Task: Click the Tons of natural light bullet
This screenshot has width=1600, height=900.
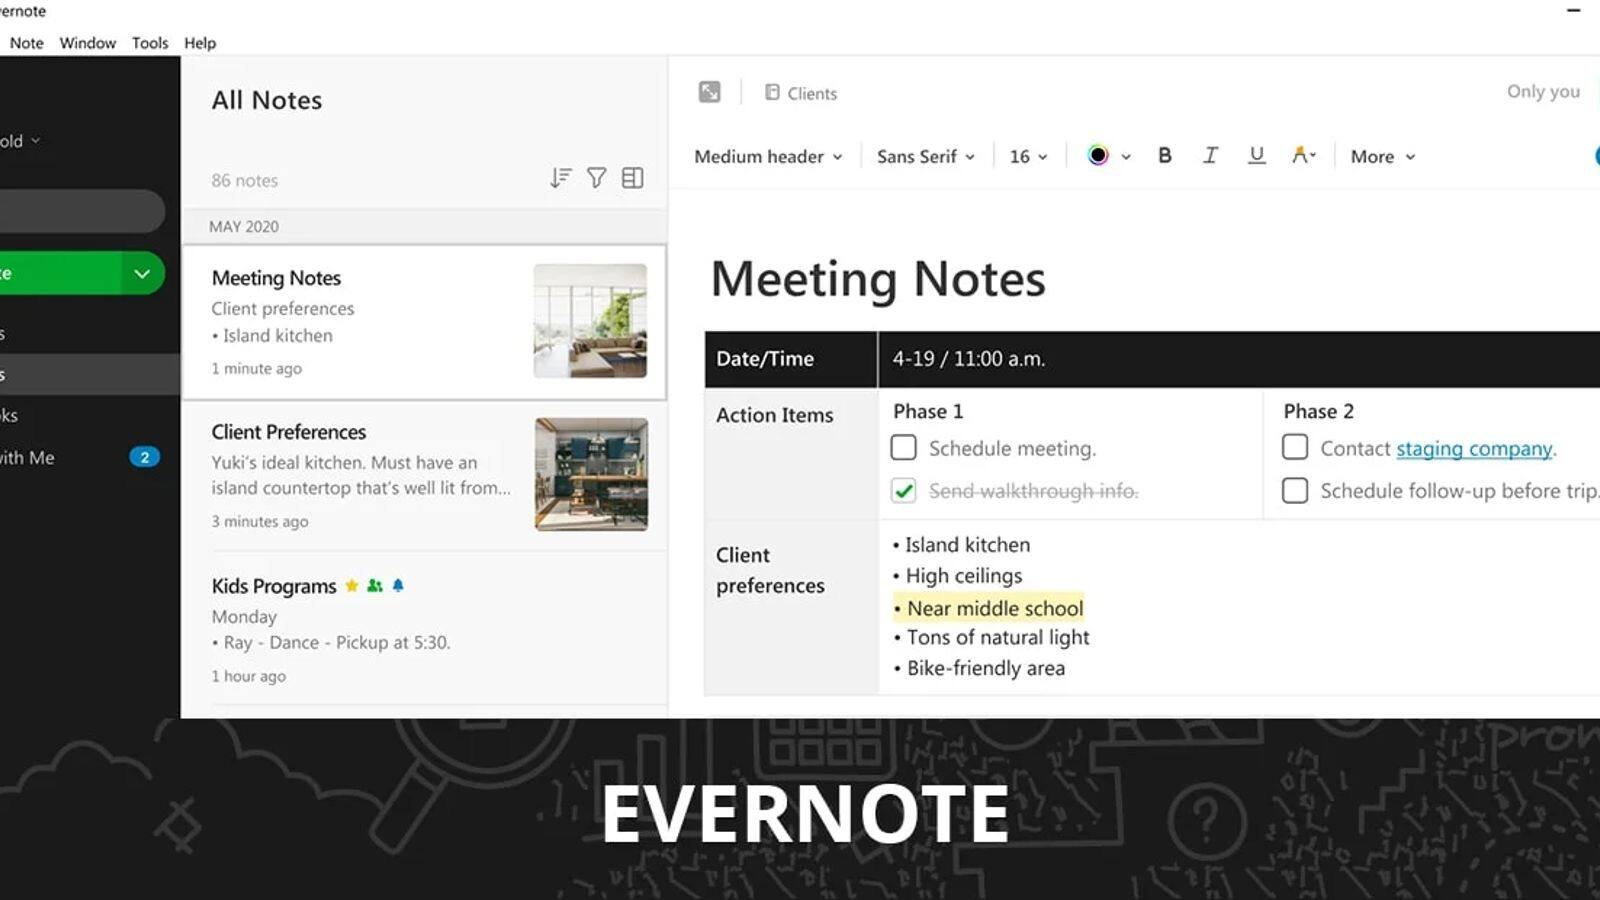Action: [991, 638]
